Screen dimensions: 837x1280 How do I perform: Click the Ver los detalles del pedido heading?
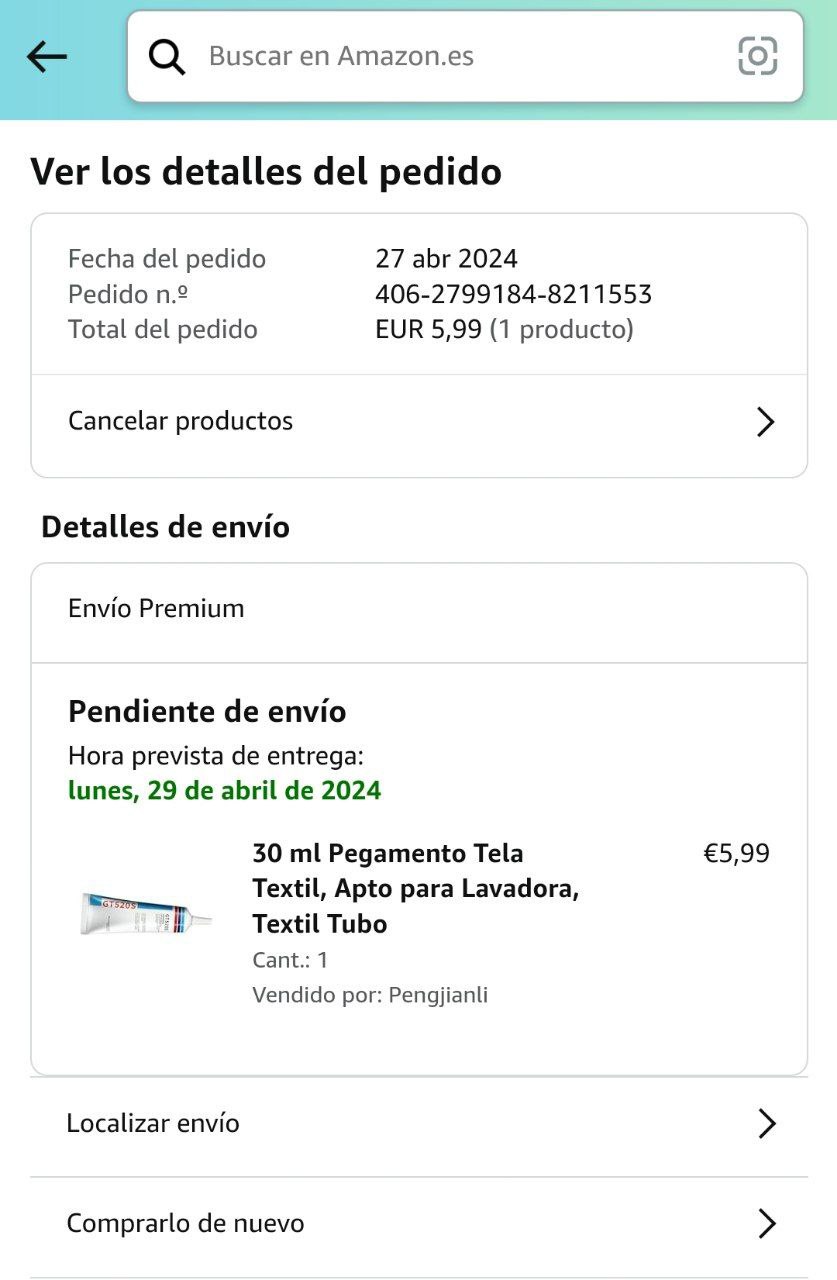[266, 172]
